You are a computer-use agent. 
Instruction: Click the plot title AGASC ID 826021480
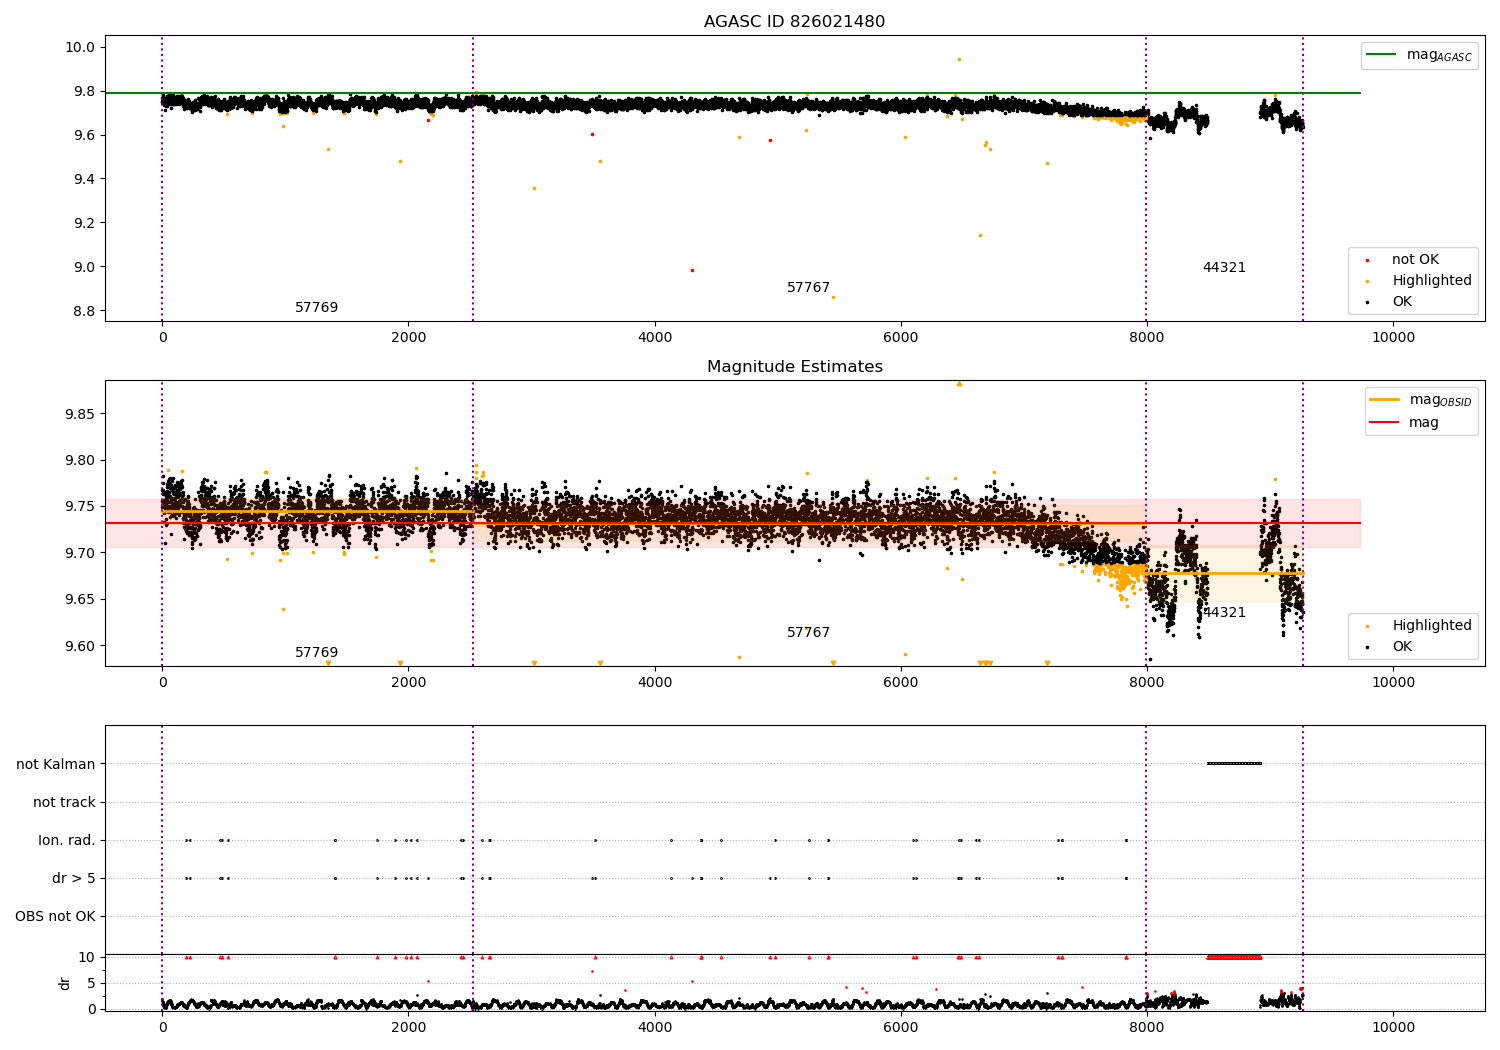[794, 22]
